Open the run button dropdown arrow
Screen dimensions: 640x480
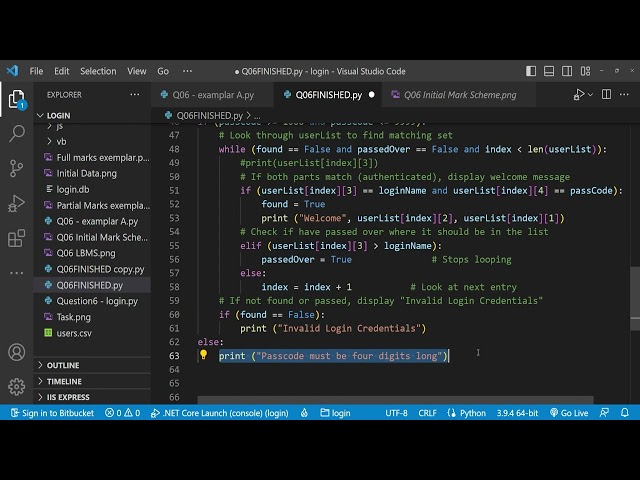591,95
